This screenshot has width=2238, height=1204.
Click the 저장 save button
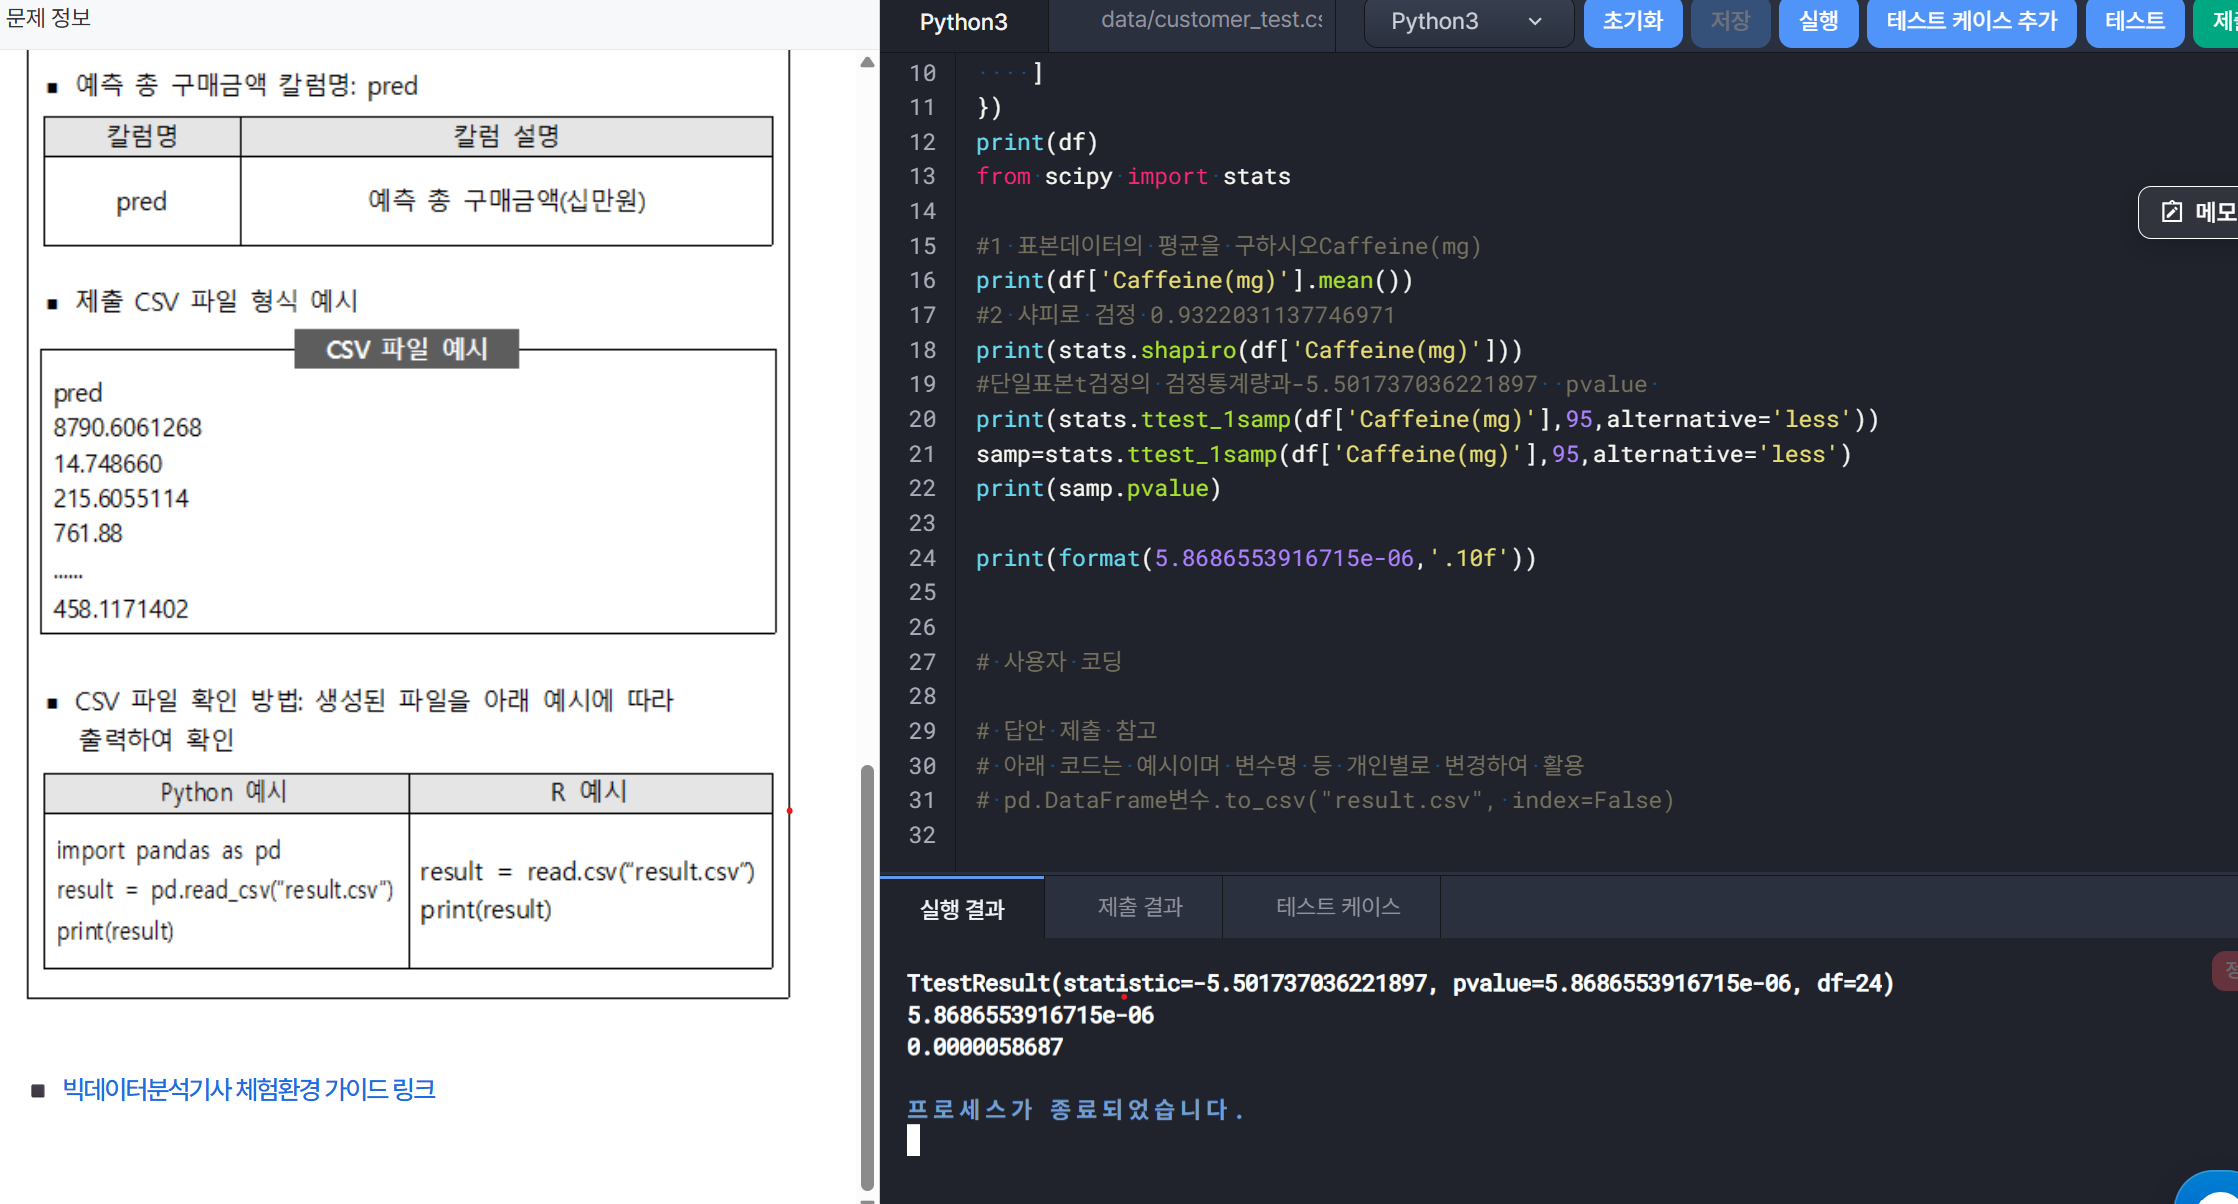tap(1730, 21)
